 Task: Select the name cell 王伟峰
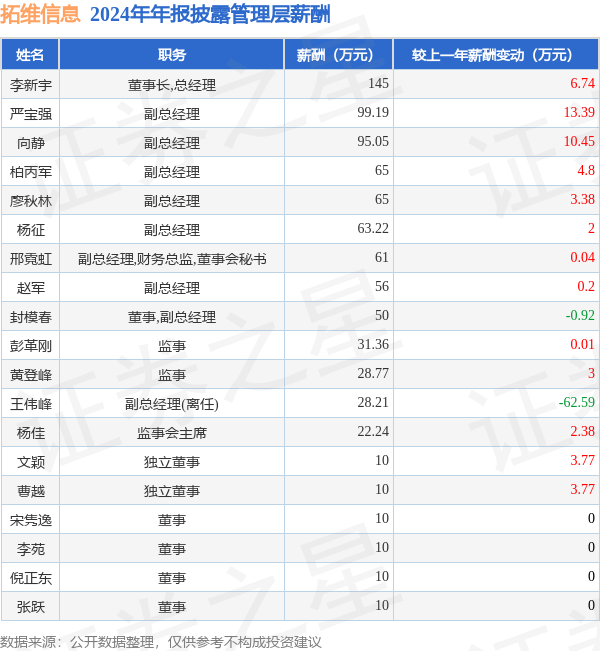31,404
